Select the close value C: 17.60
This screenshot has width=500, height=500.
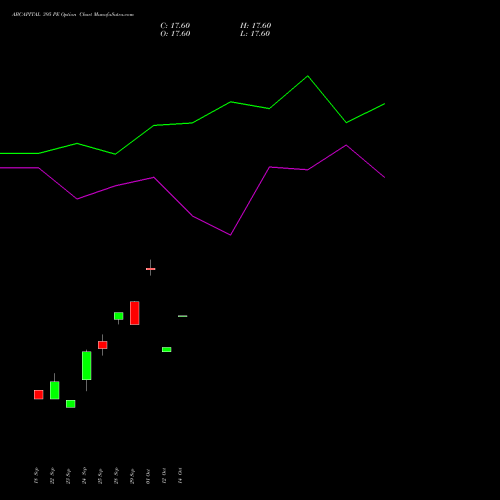tap(175, 26)
